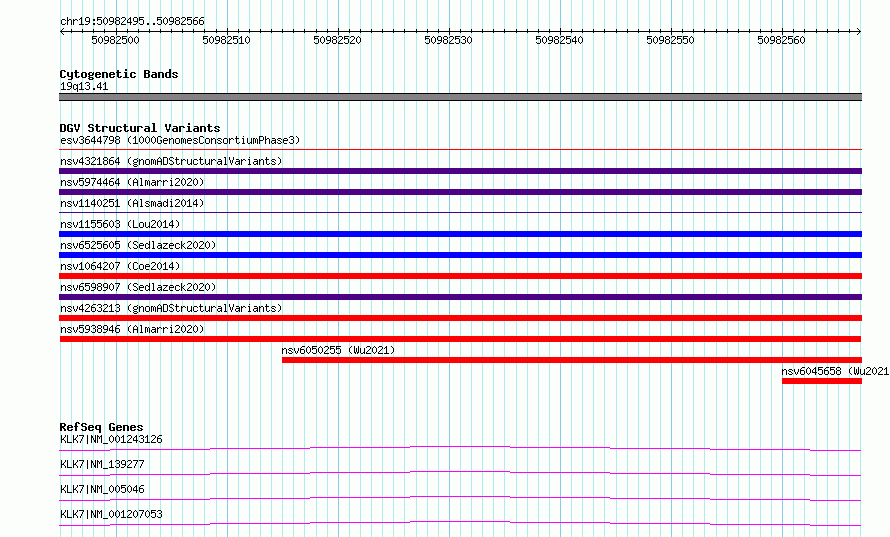
Task: Click red bar under nsv4263213
Action: 460,318
